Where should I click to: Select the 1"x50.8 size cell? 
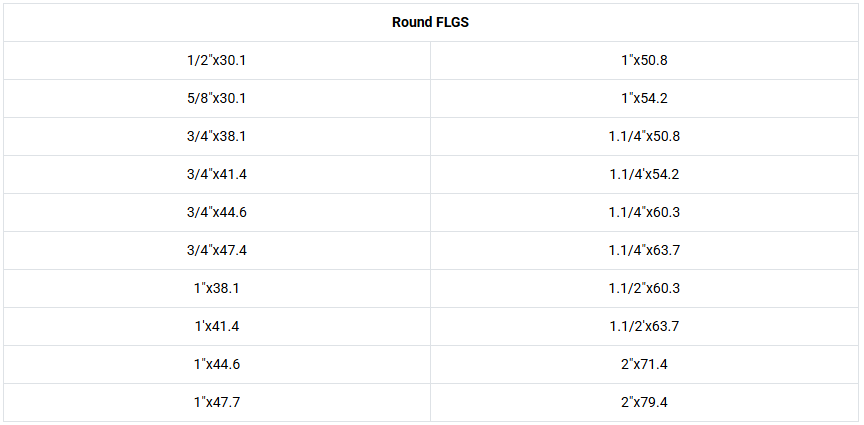644,60
